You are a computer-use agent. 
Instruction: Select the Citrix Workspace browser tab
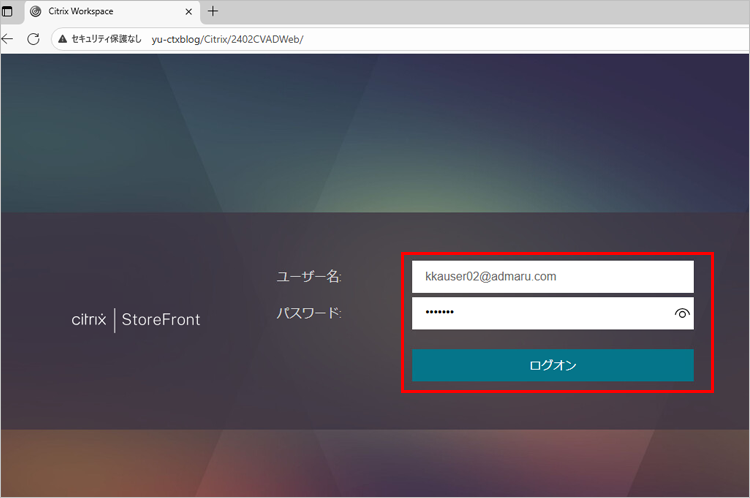pyautogui.click(x=100, y=11)
